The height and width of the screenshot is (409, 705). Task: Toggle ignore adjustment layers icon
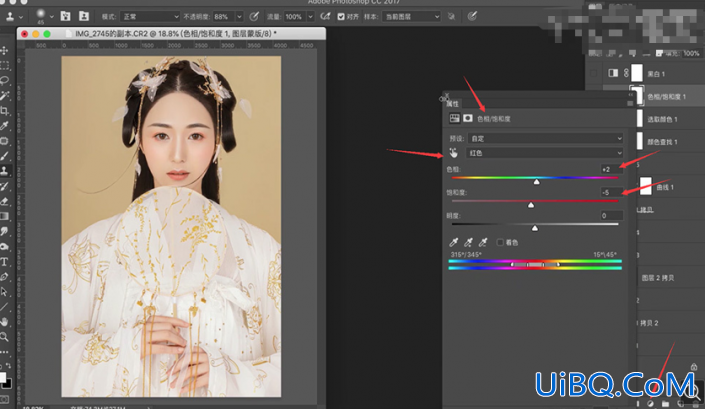tap(451, 17)
